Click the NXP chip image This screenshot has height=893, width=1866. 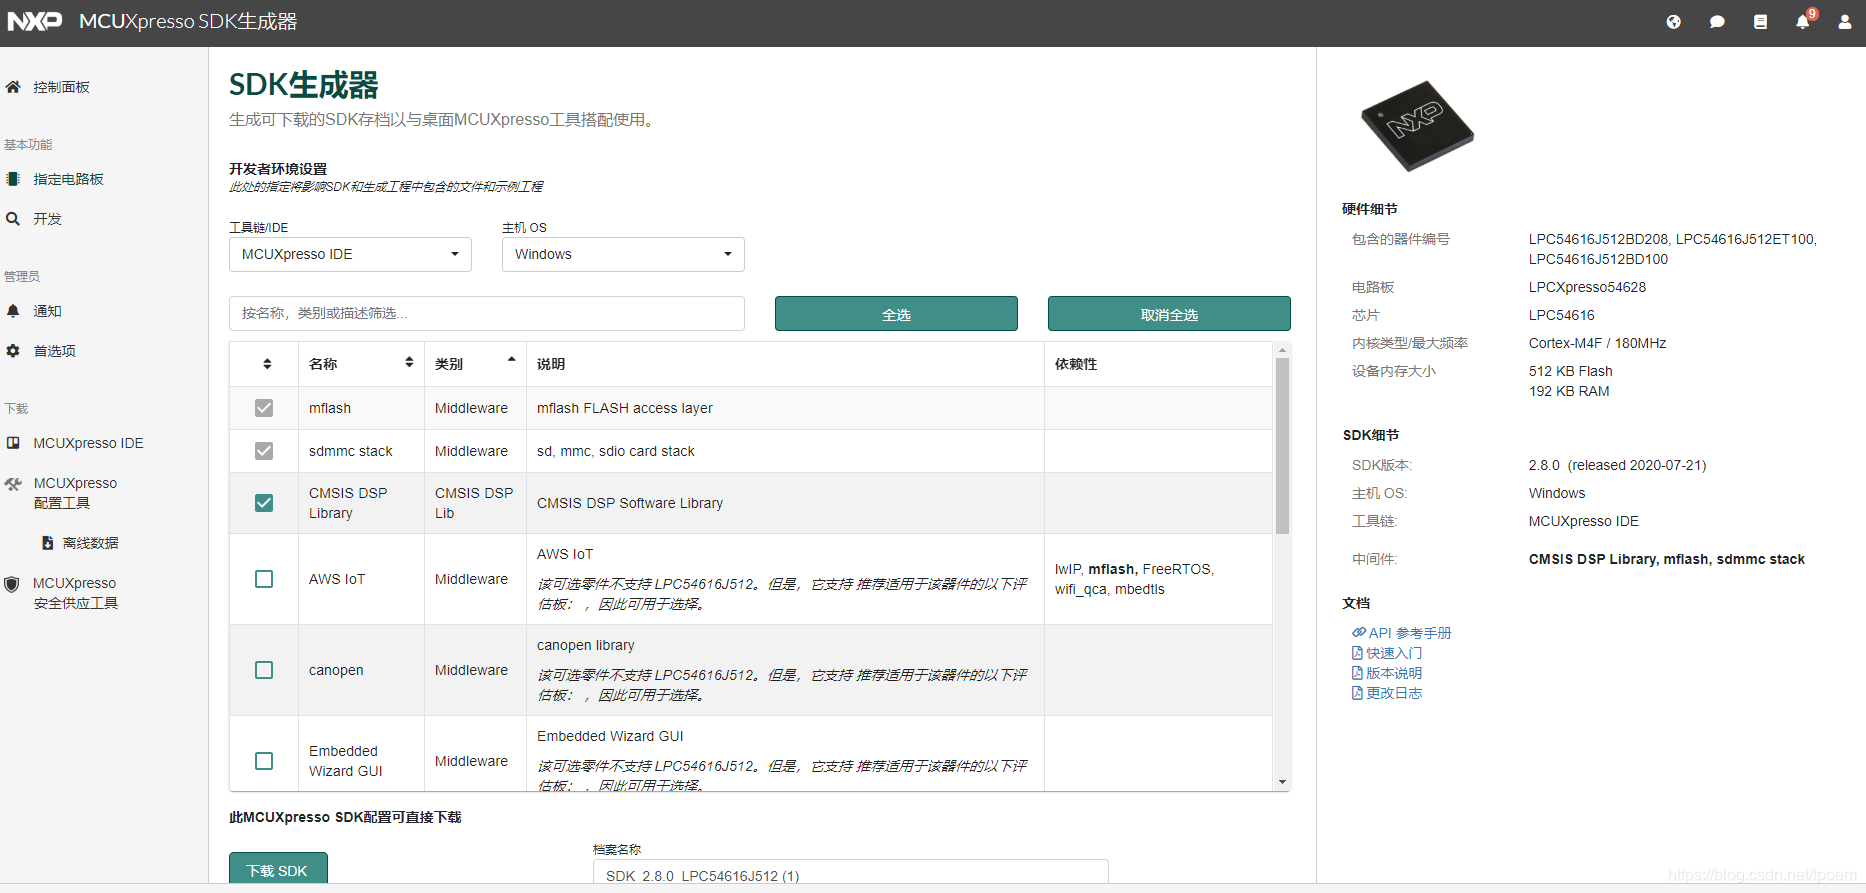coord(1417,126)
